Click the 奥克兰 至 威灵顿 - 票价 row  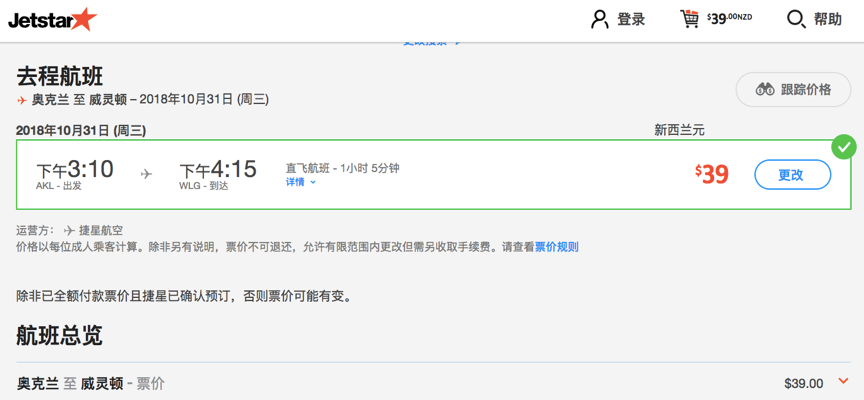coord(433,382)
